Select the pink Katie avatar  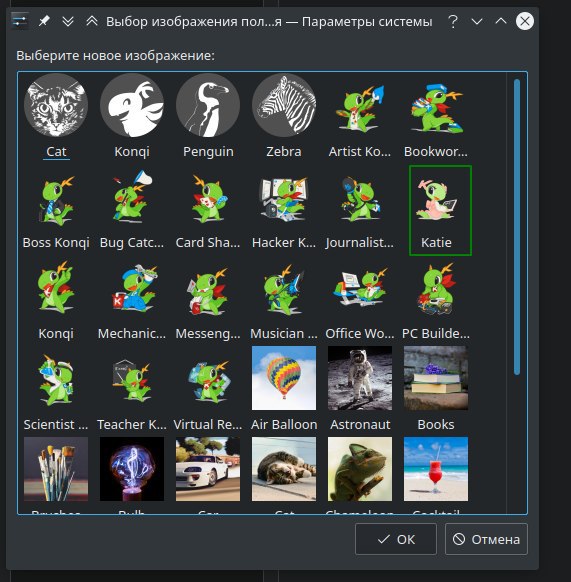click(x=436, y=200)
